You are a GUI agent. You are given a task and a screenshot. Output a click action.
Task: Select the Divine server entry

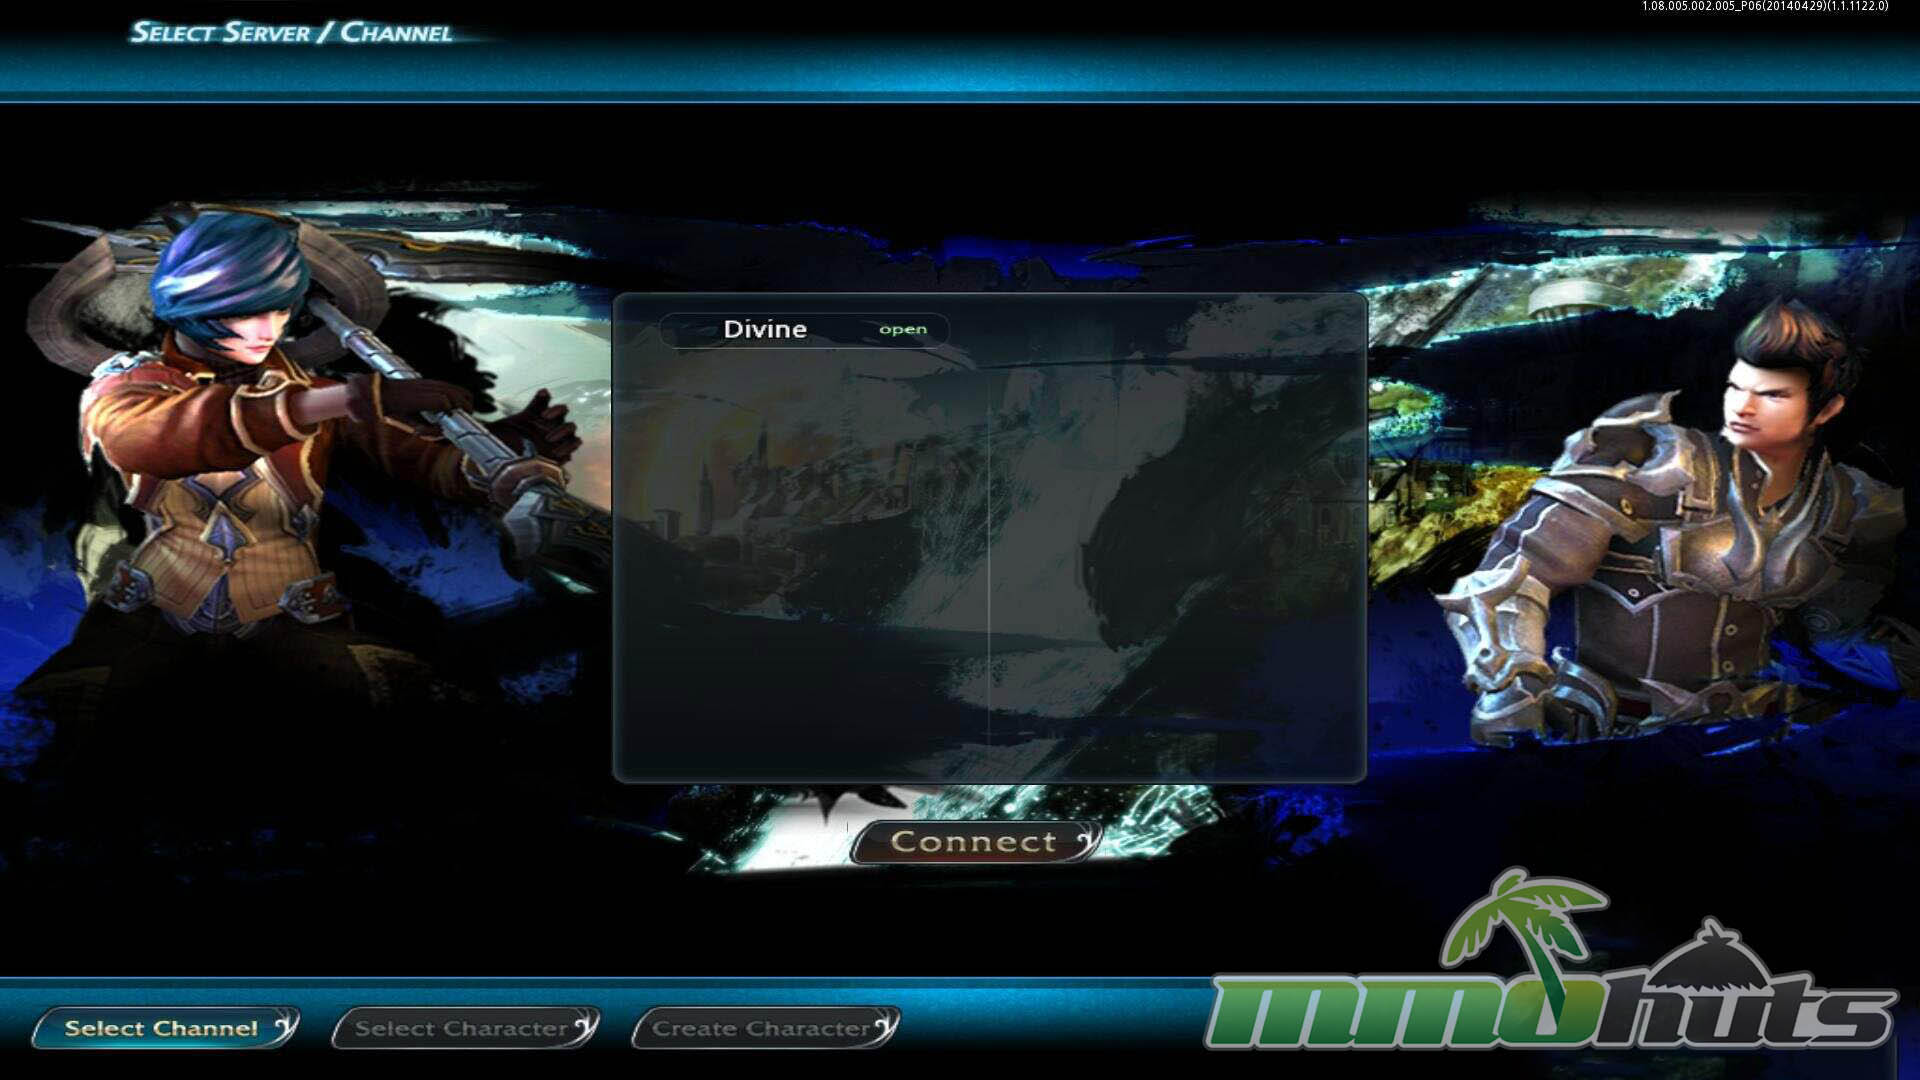tap(765, 329)
